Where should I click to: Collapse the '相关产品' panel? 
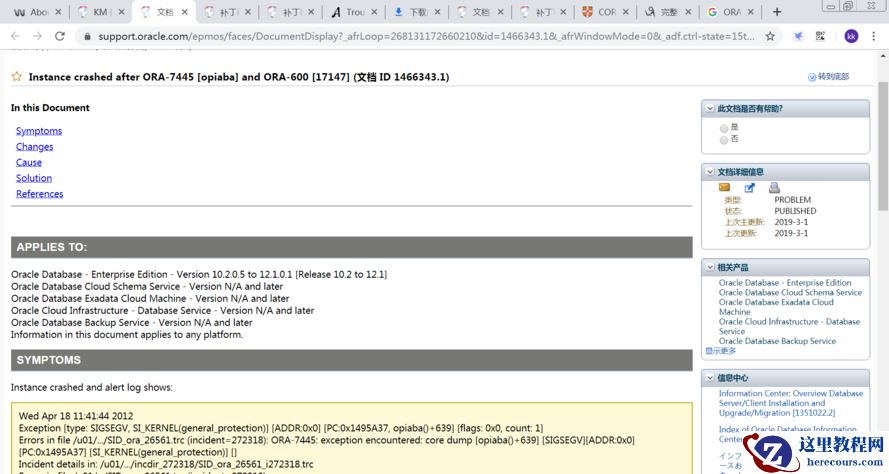pyautogui.click(x=710, y=267)
